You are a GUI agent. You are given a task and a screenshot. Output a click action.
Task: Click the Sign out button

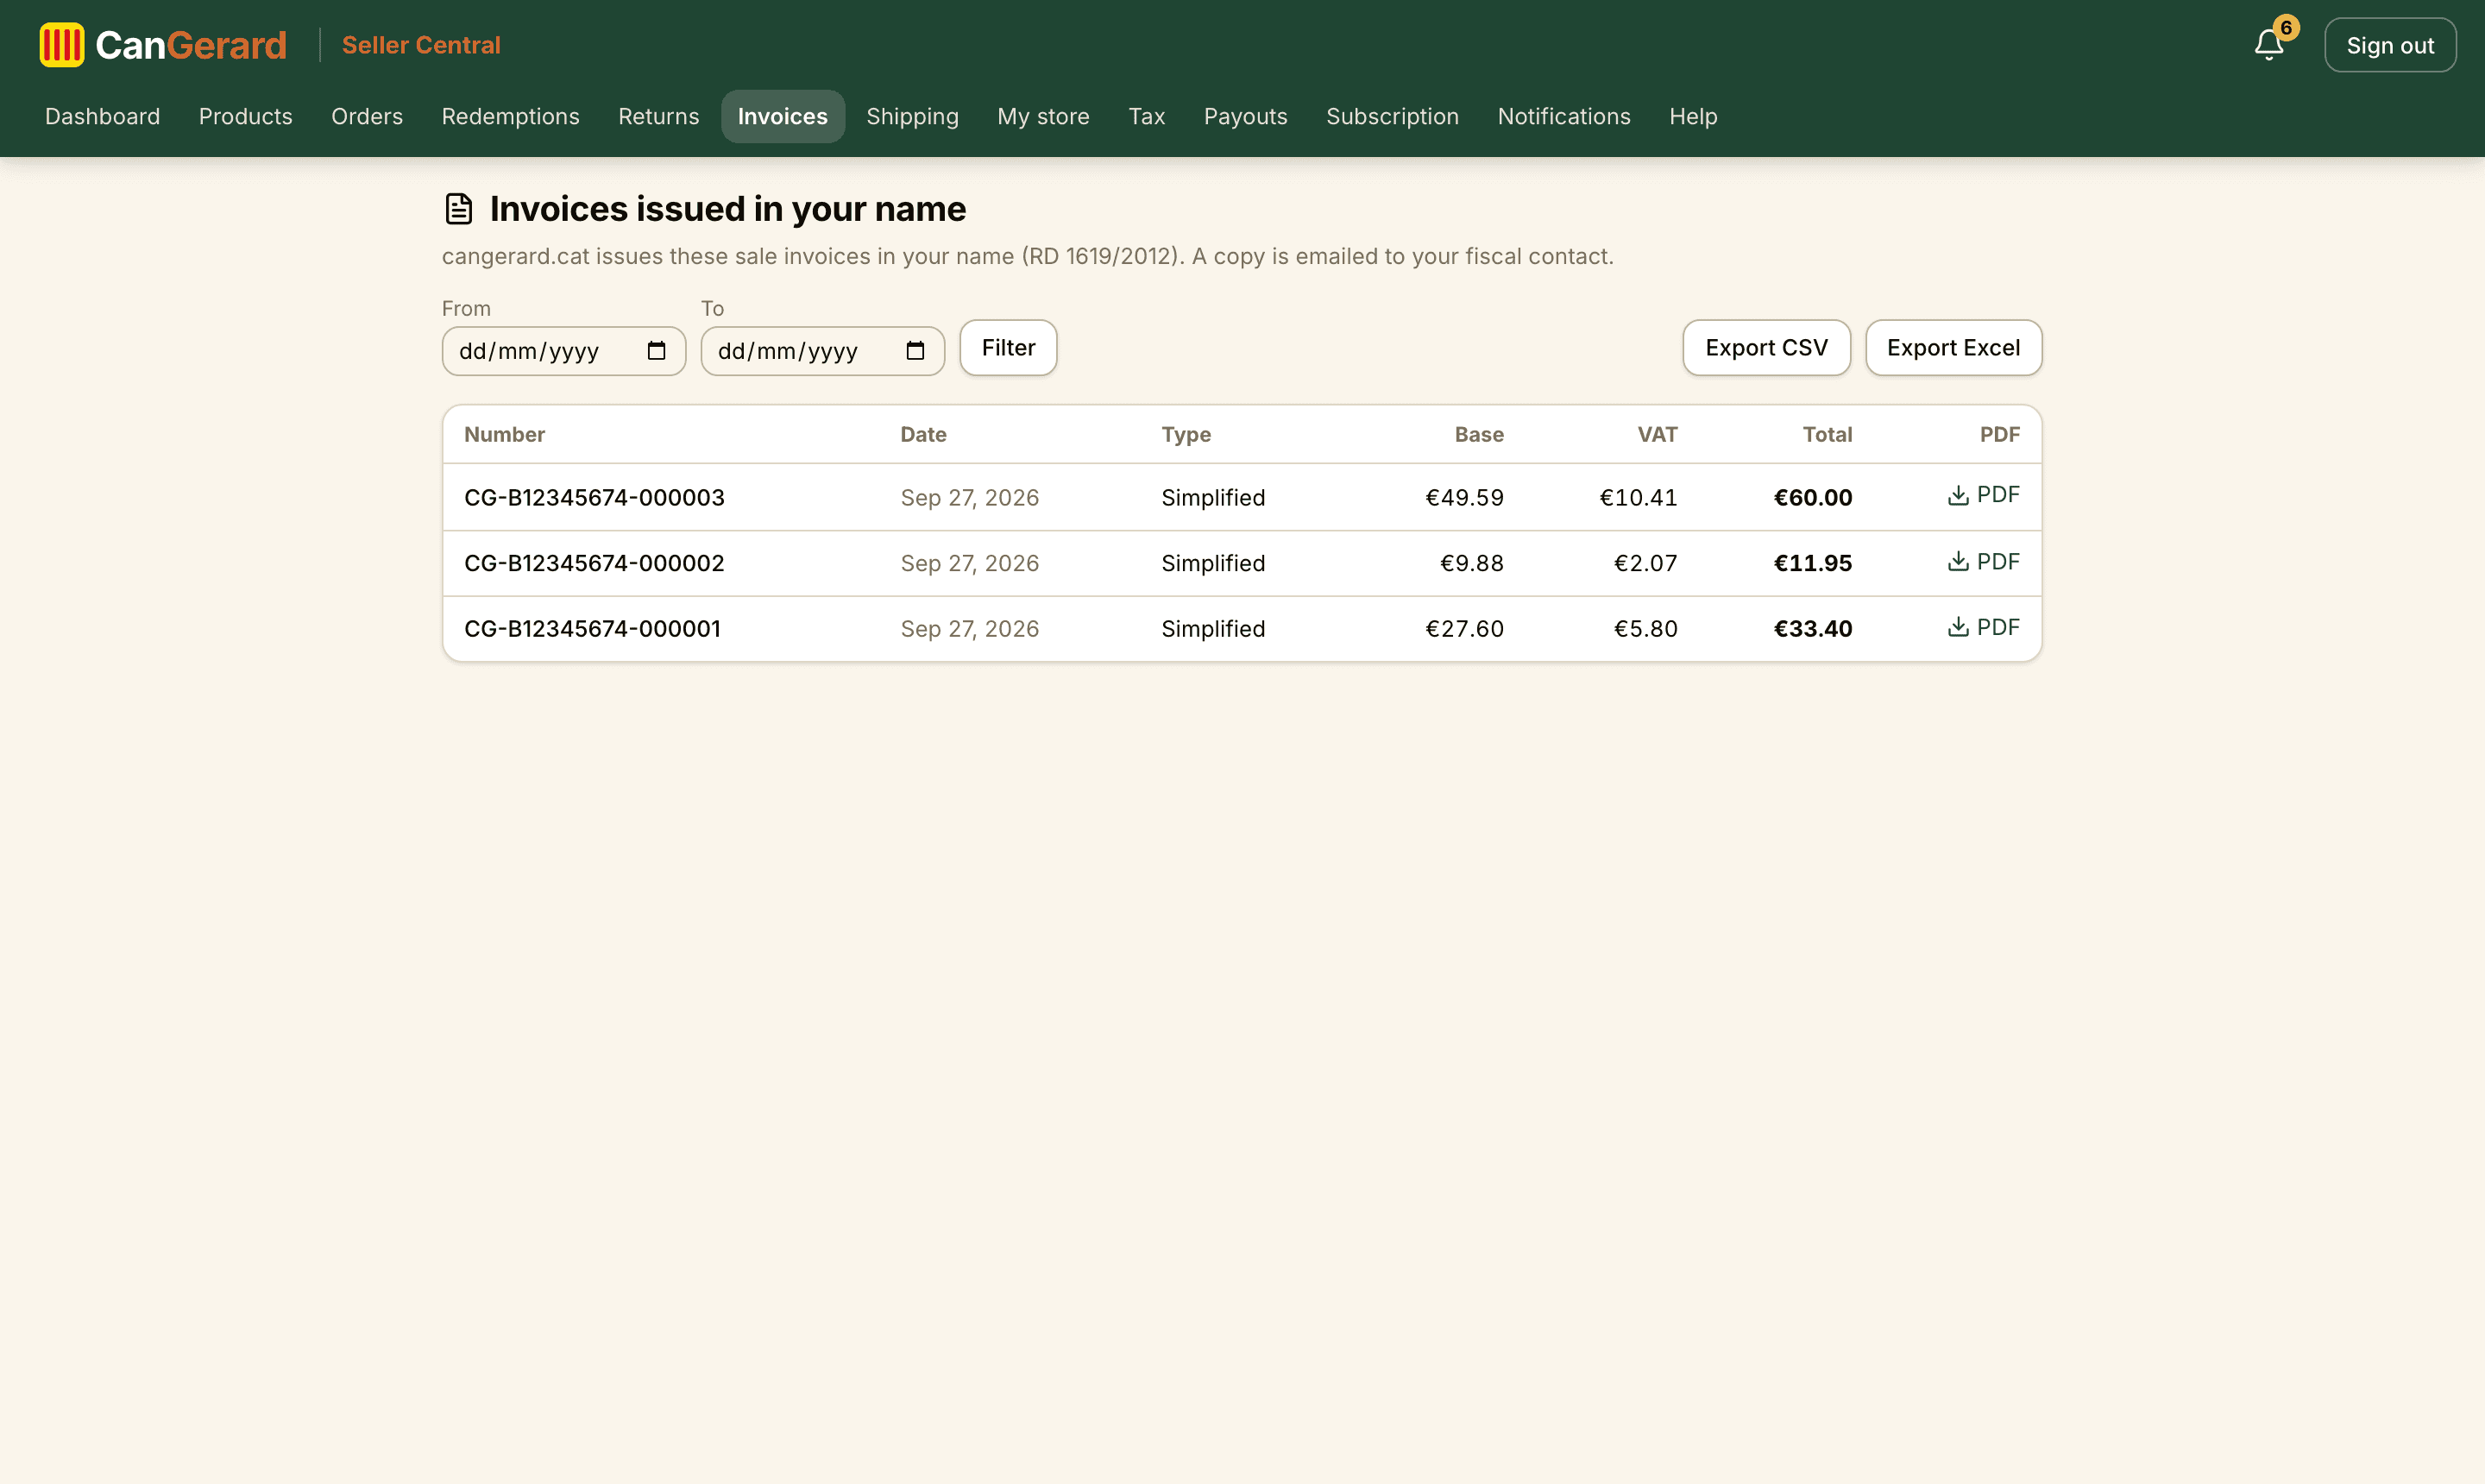pyautogui.click(x=2389, y=45)
